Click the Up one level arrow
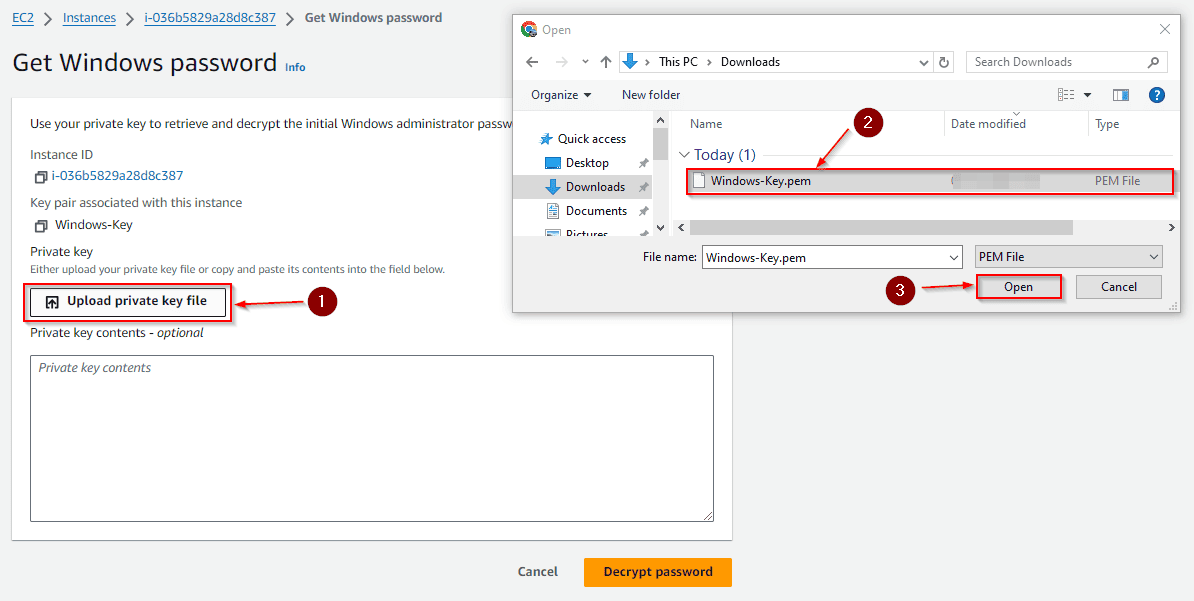 pyautogui.click(x=606, y=62)
